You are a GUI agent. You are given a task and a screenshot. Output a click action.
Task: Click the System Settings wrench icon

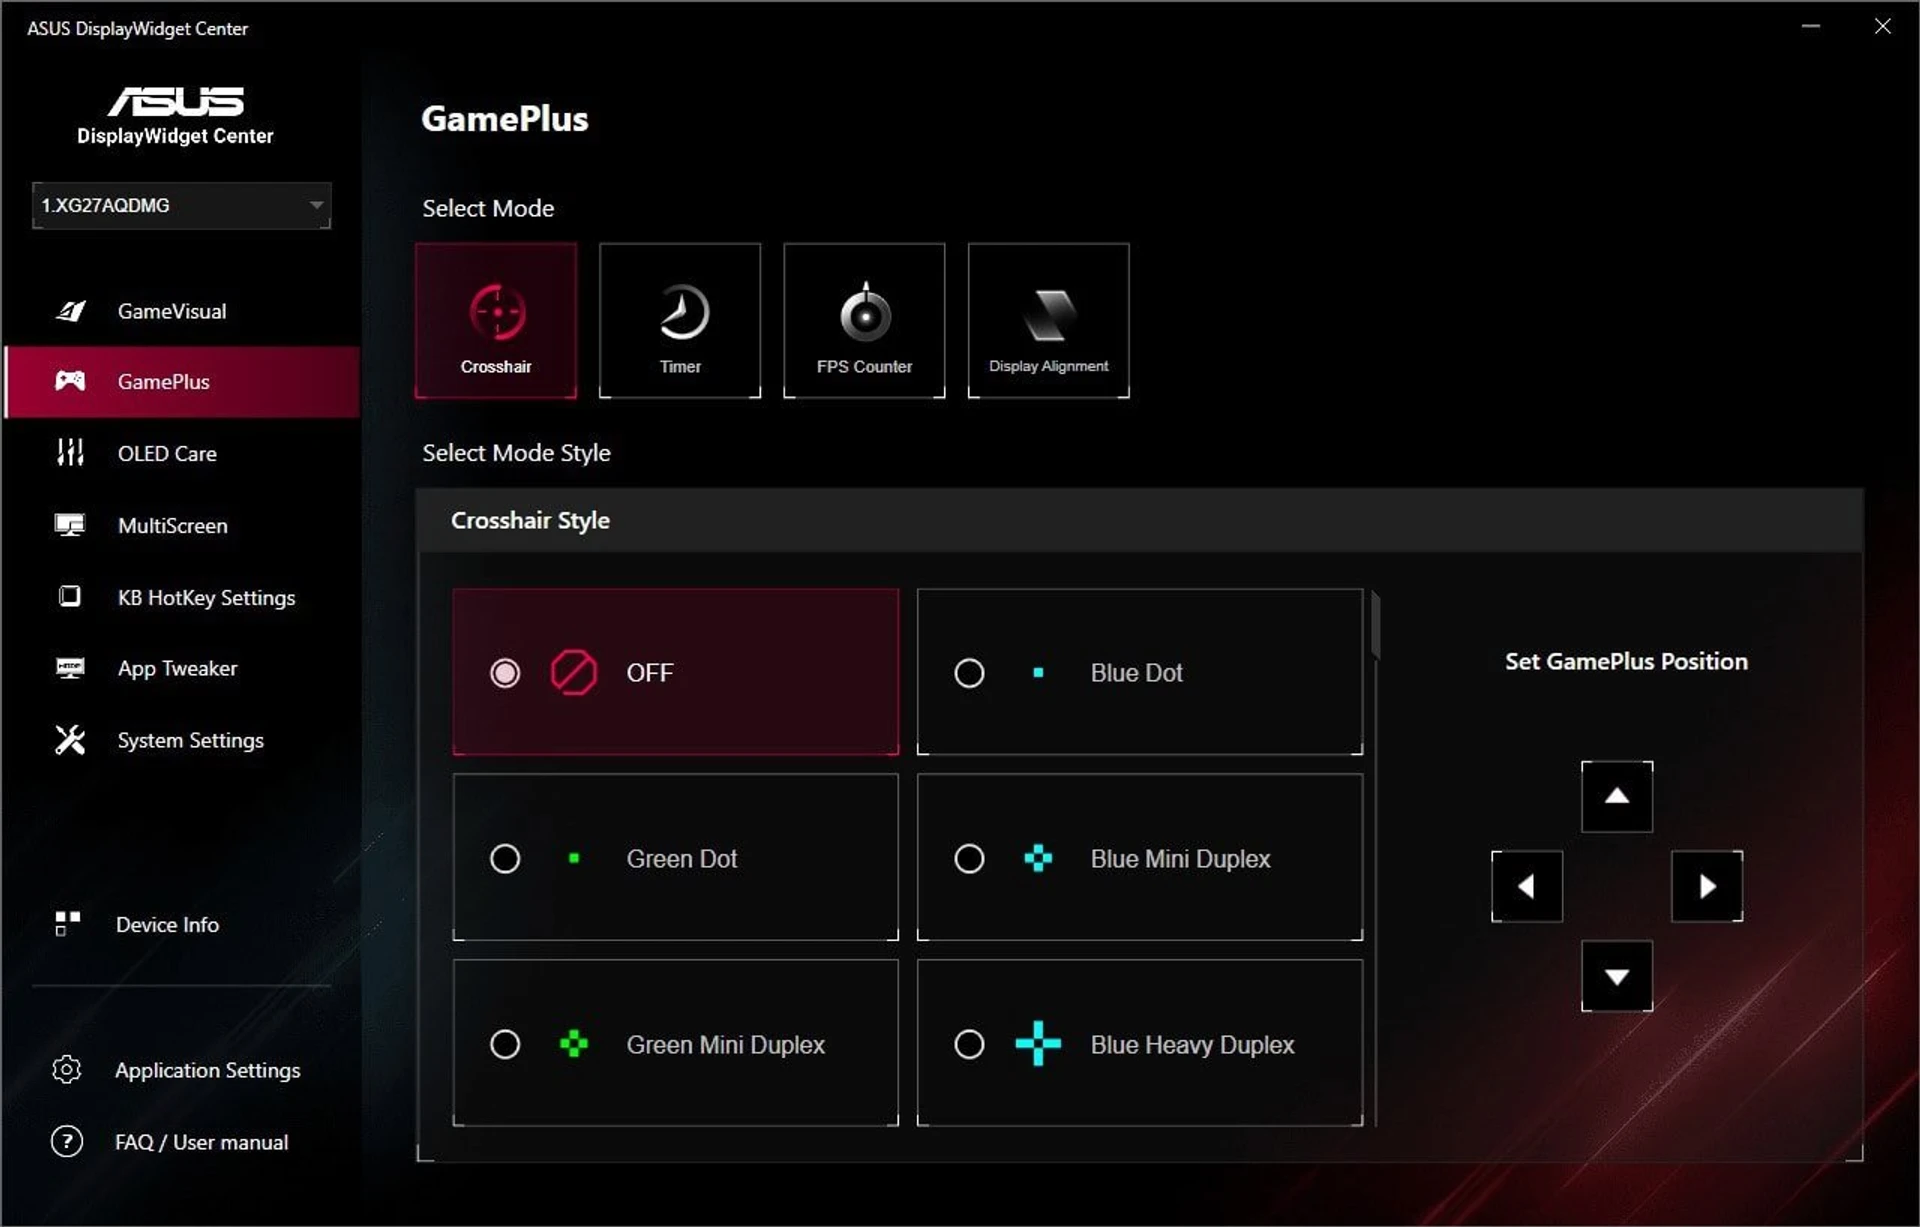pyautogui.click(x=70, y=740)
